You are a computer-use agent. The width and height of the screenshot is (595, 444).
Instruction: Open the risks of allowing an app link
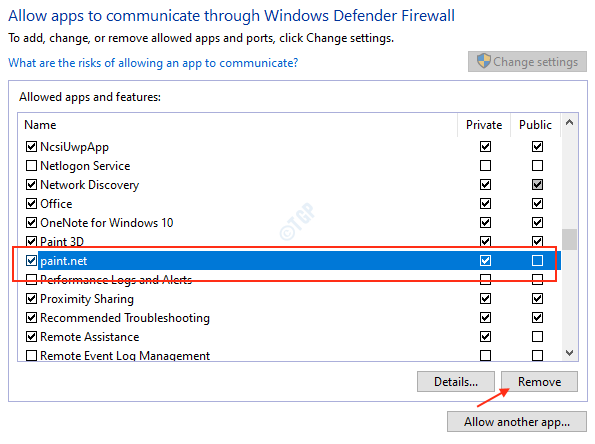[153, 63]
